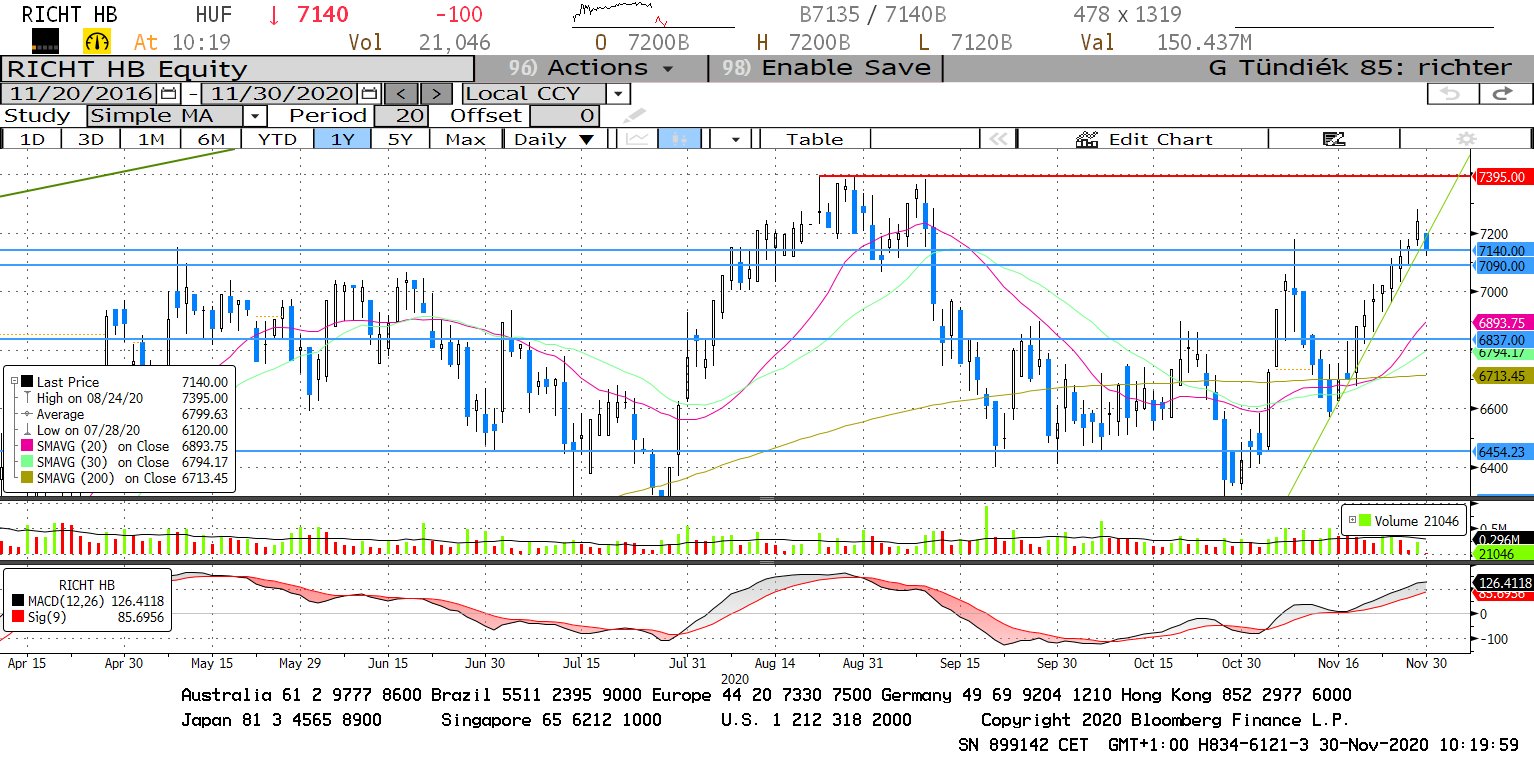
Task: Click the blue 6837.00 price axis label
Action: click(1503, 339)
